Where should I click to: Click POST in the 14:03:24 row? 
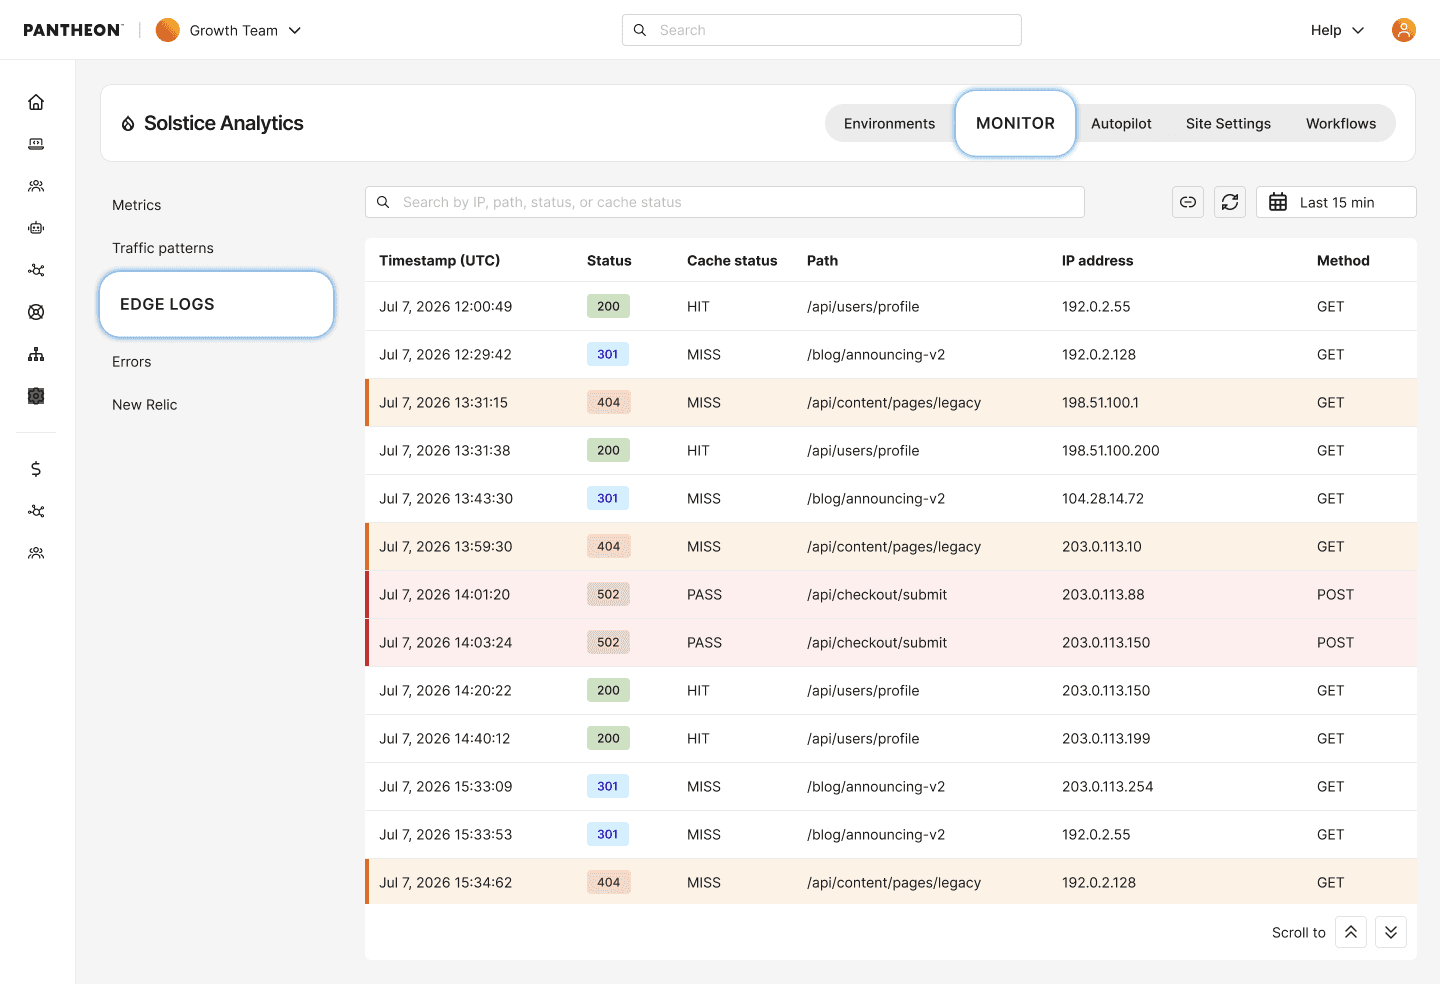pos(1335,642)
